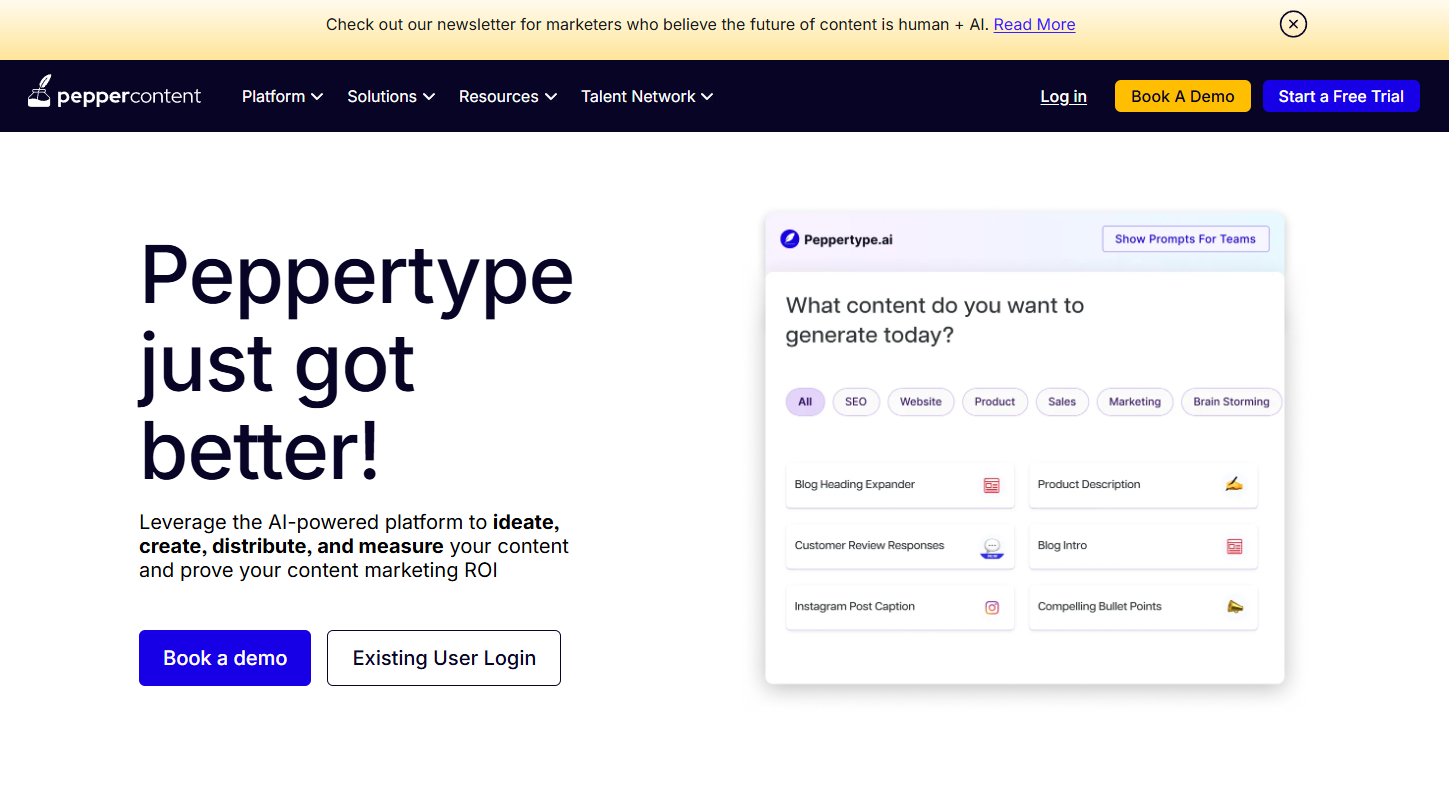Click the Customer Review Responses icon
Screen dimensions: 1449x789
991,547
